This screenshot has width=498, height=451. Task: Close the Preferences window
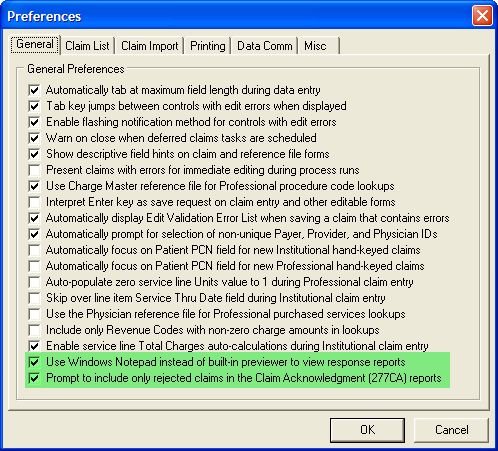482,16
